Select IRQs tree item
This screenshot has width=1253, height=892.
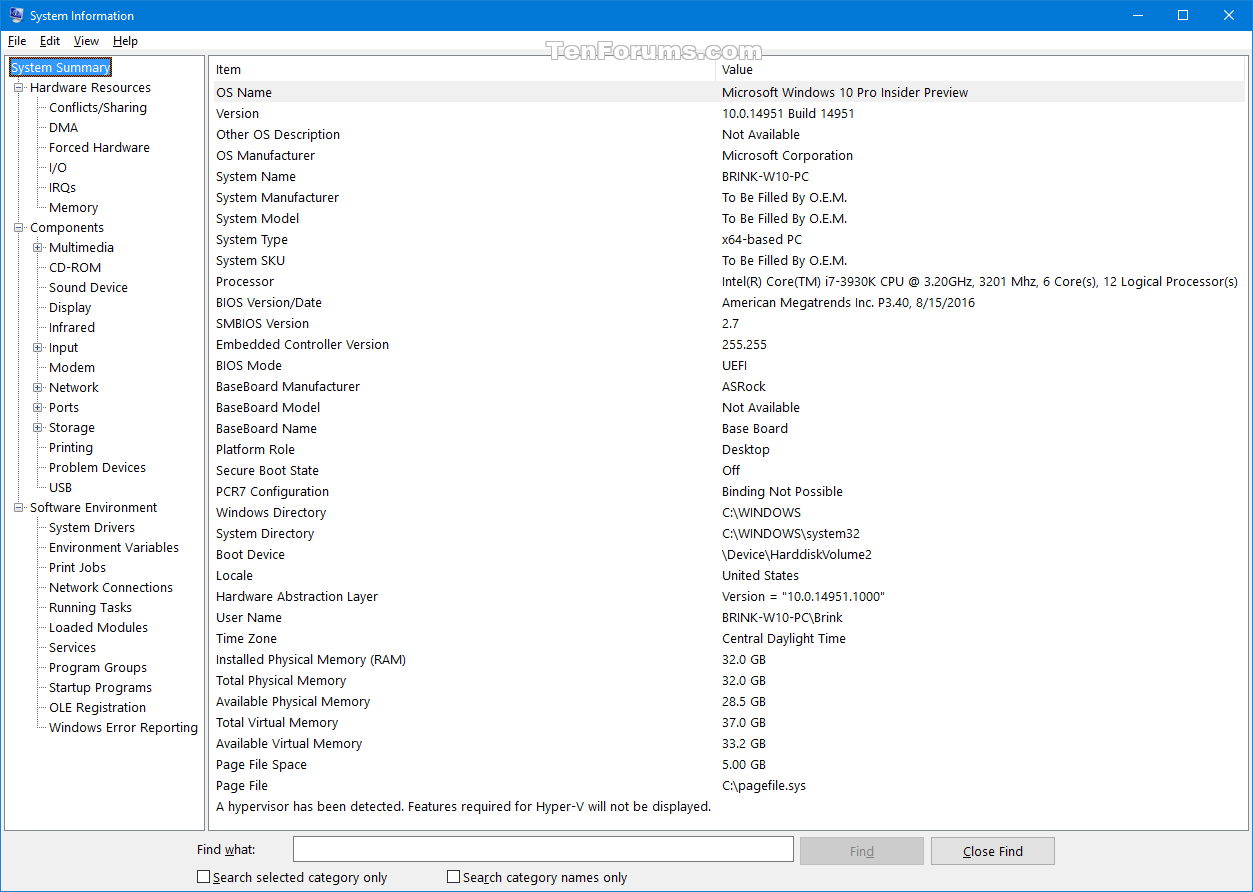tap(62, 187)
